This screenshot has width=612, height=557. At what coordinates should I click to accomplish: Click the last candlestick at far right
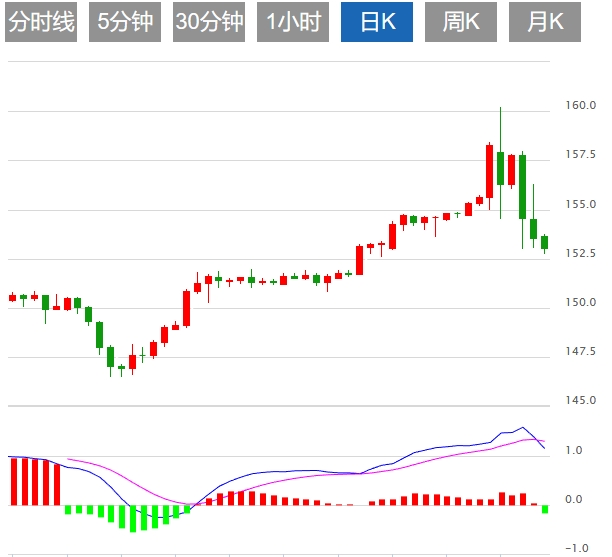545,242
